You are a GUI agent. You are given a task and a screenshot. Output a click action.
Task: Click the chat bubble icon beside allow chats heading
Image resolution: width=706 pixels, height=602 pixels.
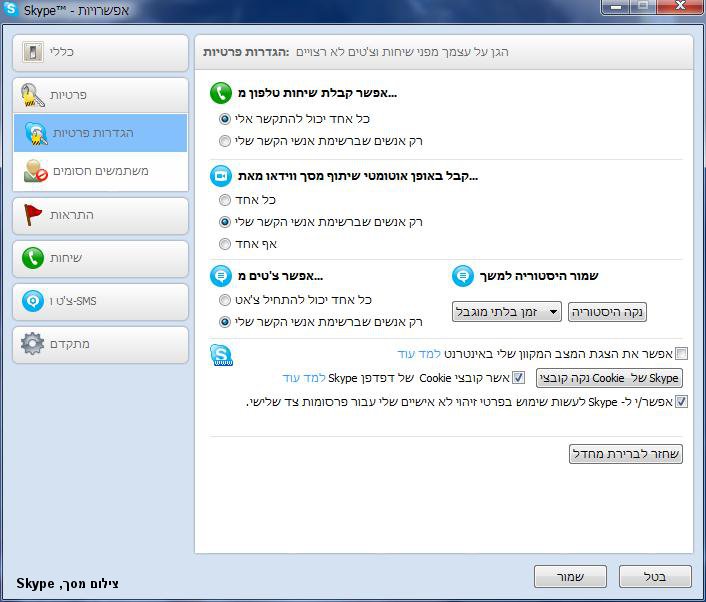221,276
